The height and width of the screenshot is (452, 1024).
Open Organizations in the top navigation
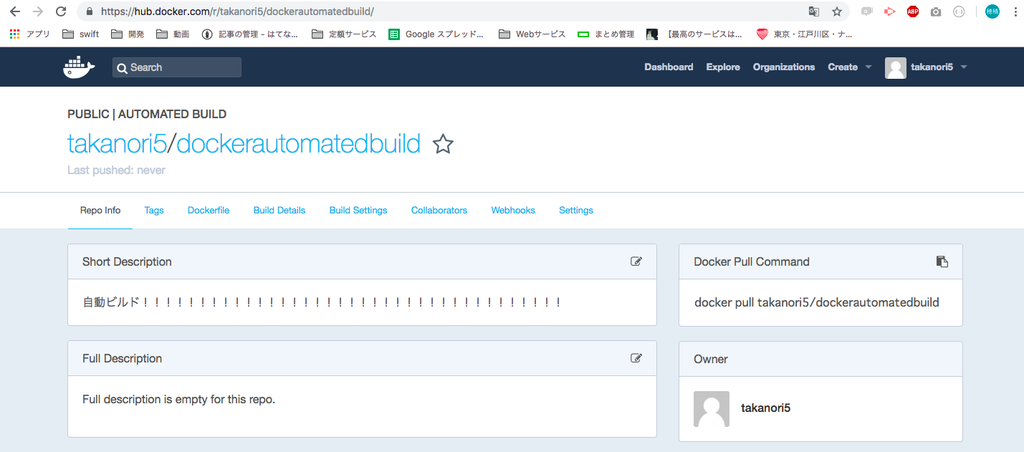point(784,67)
